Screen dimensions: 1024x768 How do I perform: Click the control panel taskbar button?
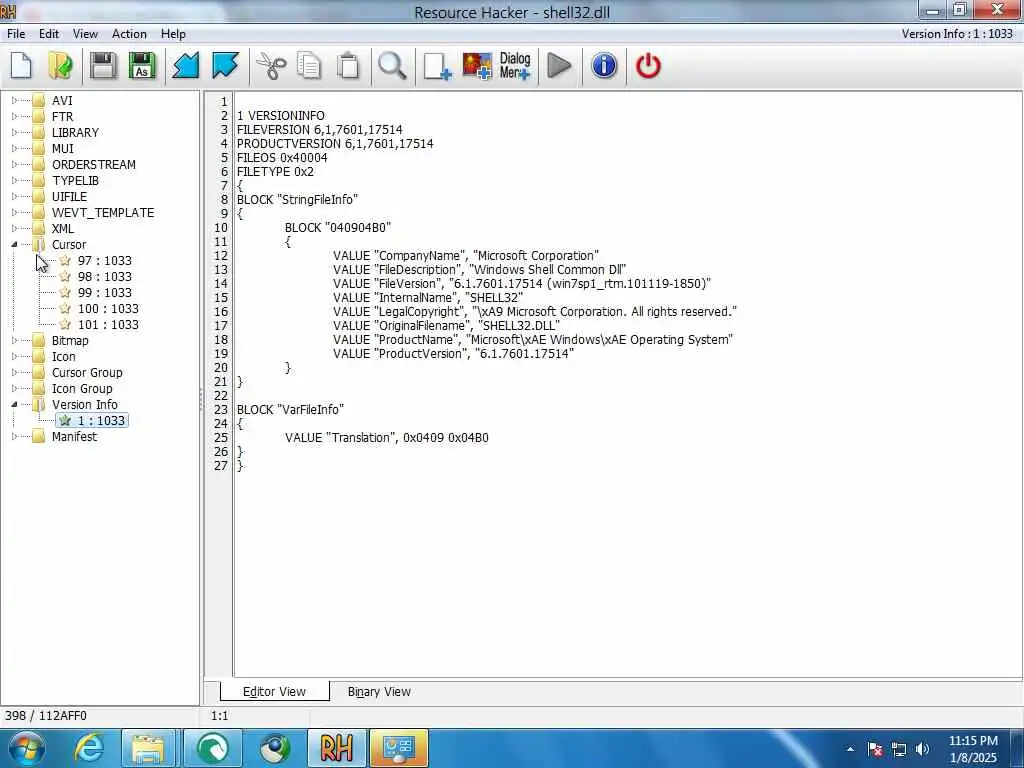[x=399, y=748]
